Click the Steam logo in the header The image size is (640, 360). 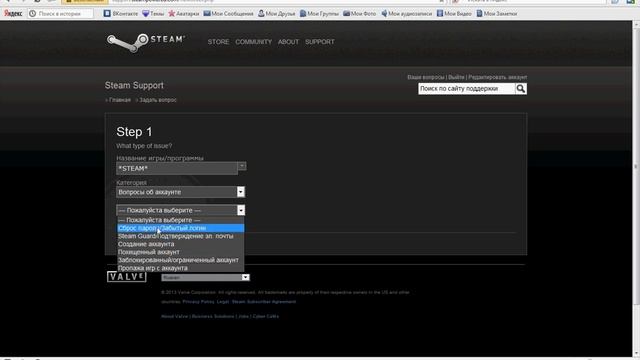(146, 42)
